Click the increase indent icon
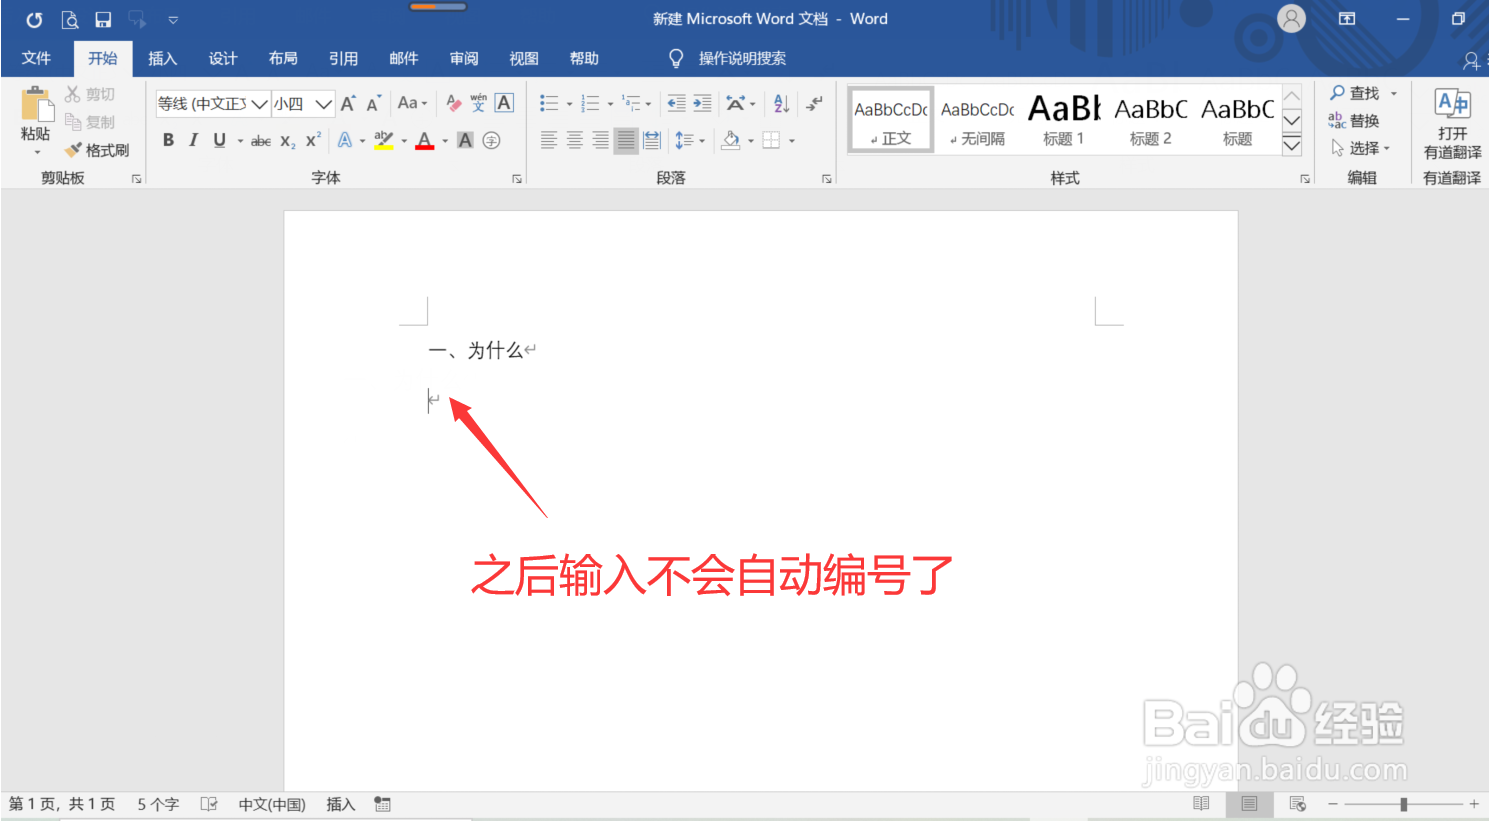Screen dimensions: 1489x821 click(x=703, y=103)
